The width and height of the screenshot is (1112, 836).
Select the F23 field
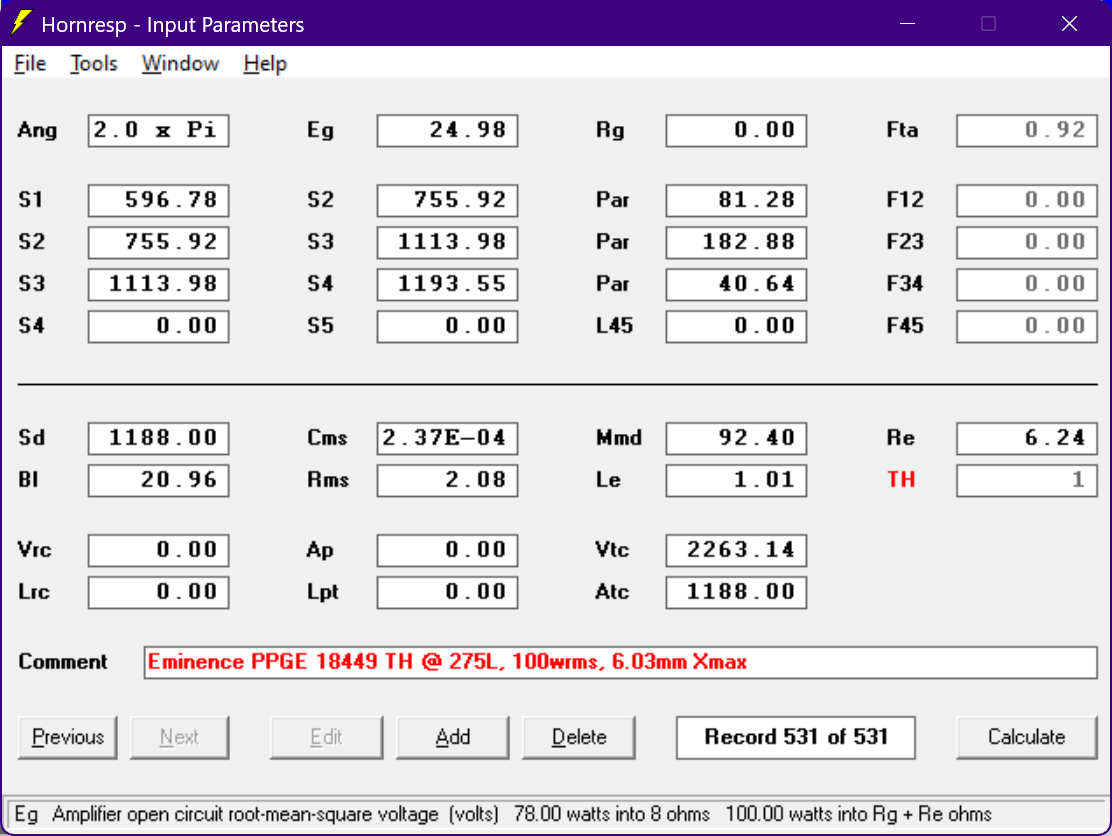click(1027, 243)
